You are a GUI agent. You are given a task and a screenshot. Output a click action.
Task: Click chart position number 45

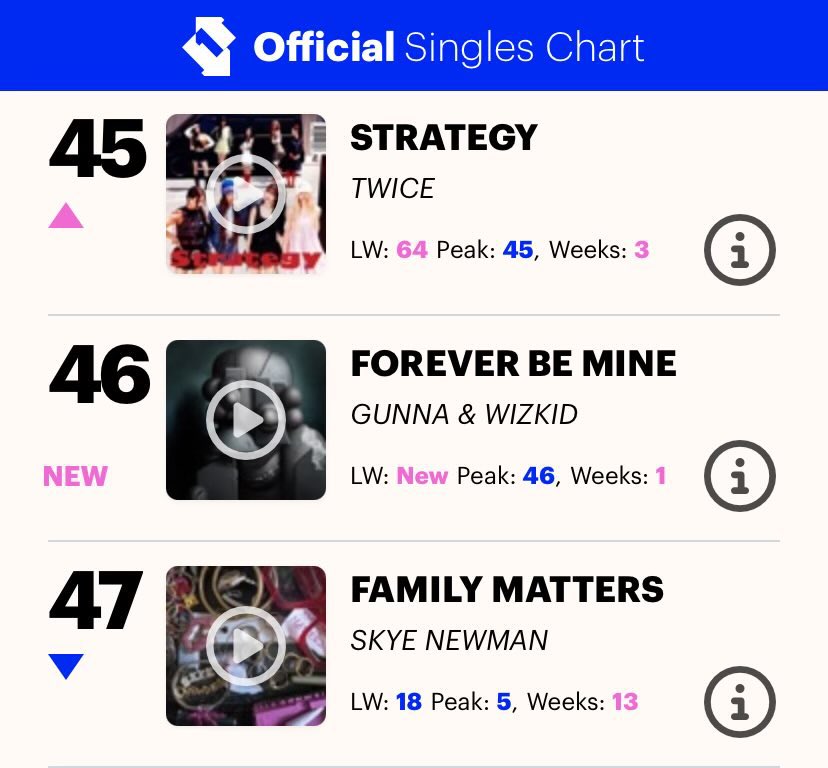[97, 148]
